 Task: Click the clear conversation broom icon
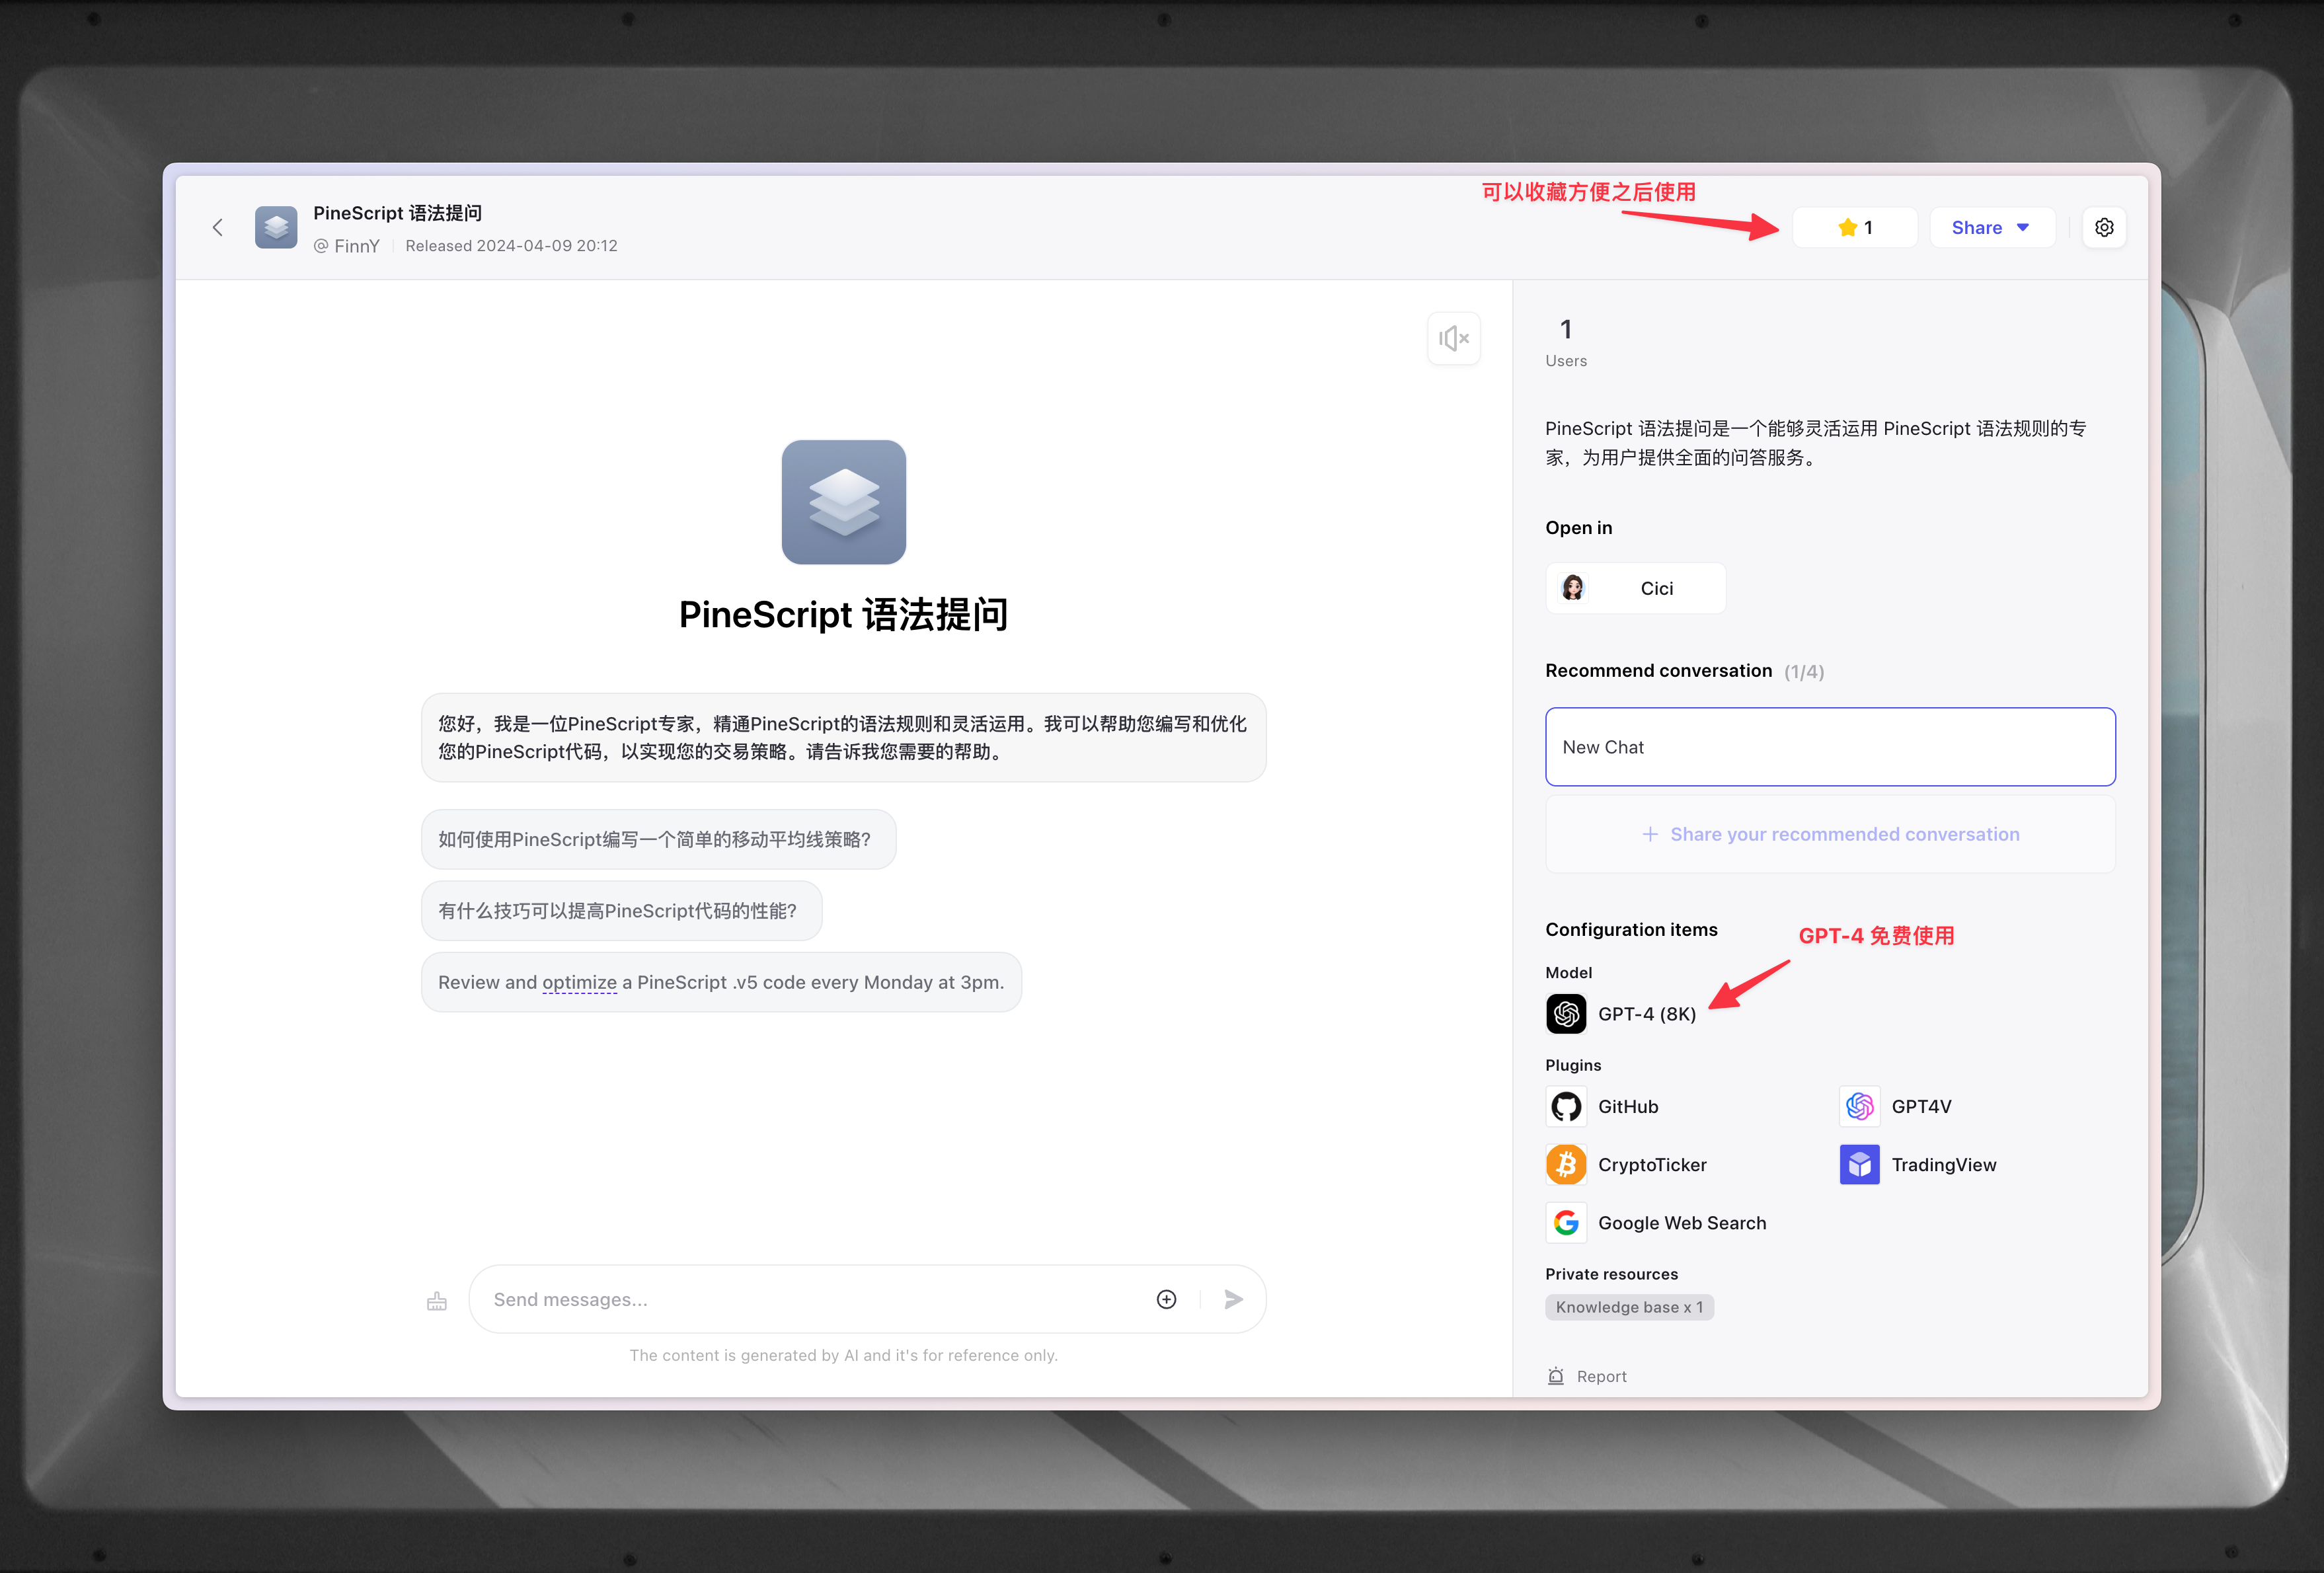(x=437, y=1301)
